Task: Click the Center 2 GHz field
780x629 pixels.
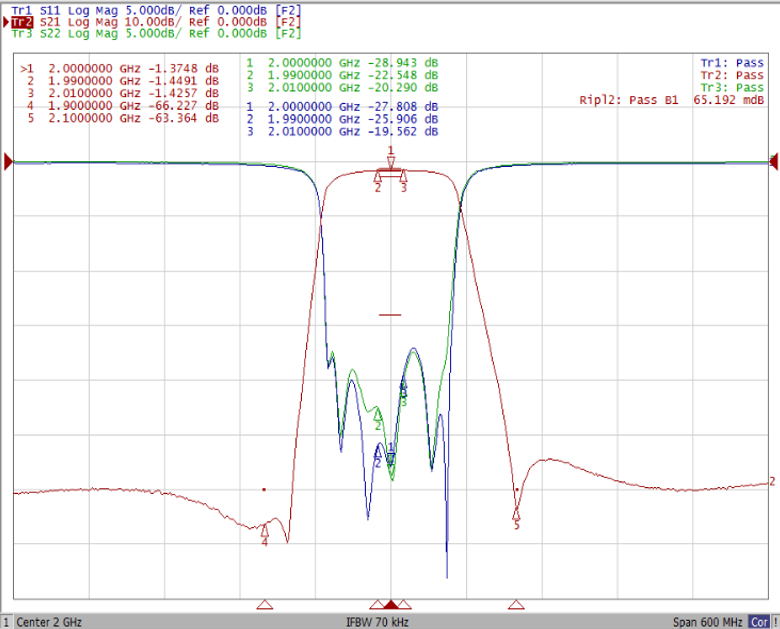Action: point(49,622)
